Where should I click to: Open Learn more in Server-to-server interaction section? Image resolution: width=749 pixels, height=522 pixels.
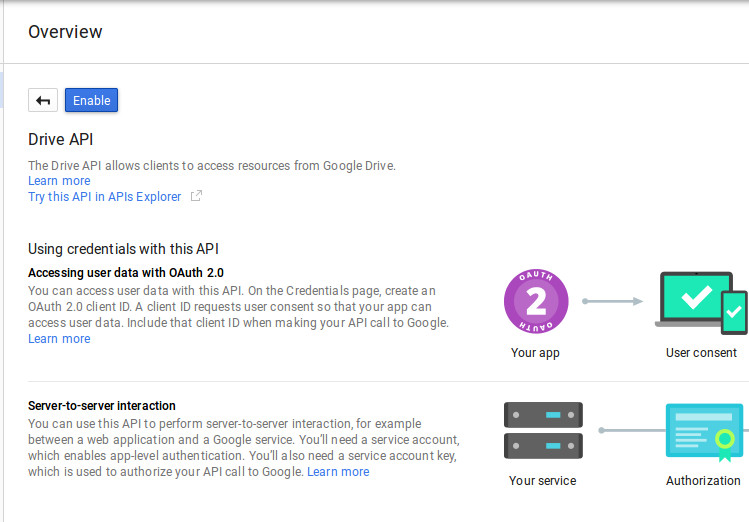click(x=338, y=472)
